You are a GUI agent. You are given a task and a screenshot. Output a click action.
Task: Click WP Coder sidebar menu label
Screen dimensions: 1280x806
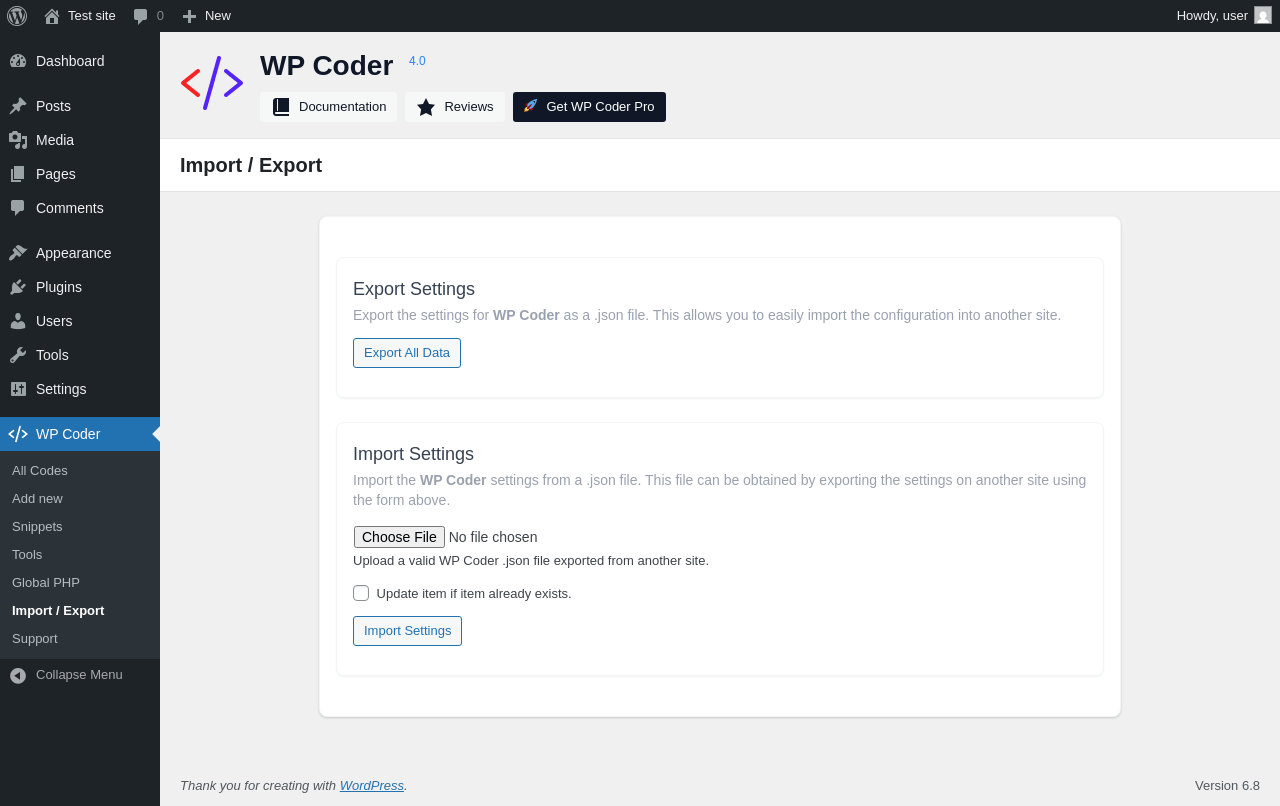point(68,434)
